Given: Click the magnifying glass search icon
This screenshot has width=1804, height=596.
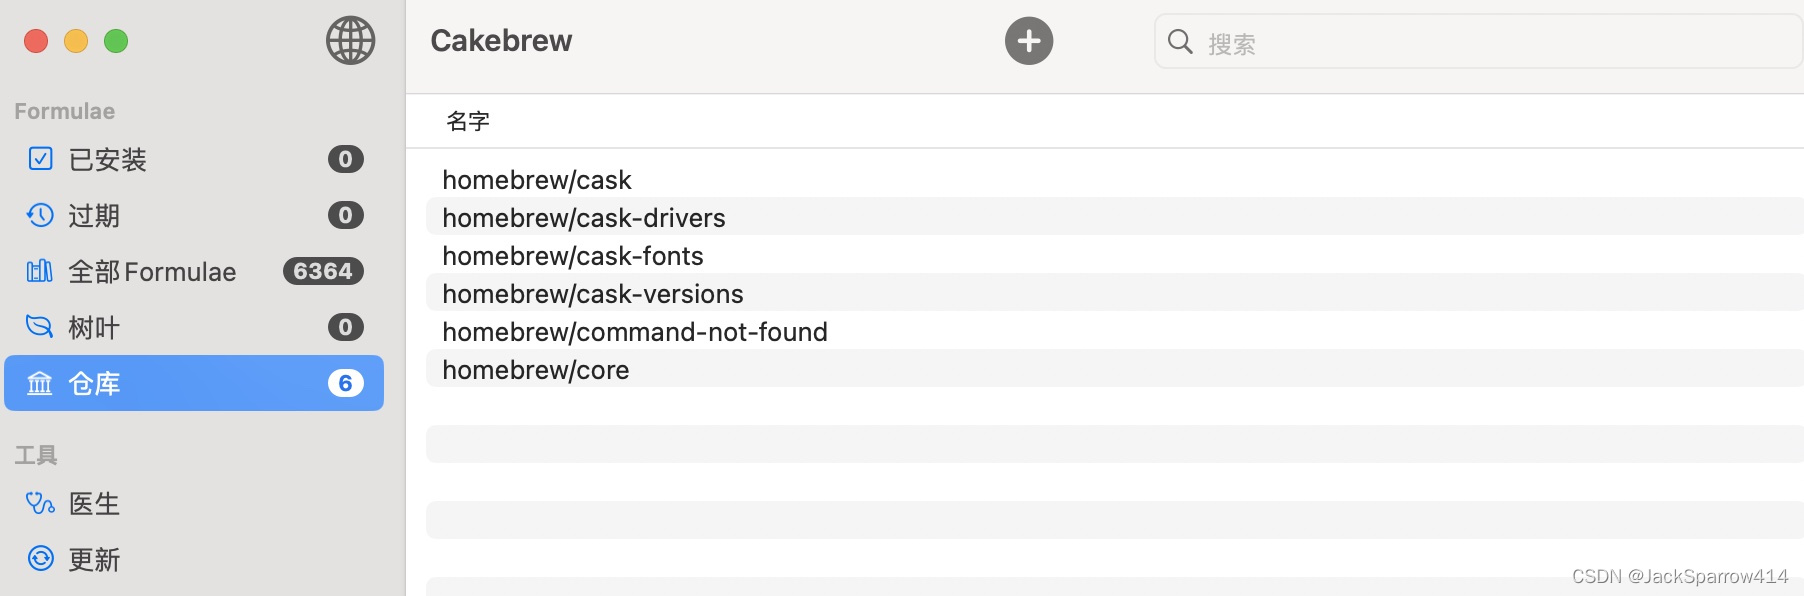Looking at the screenshot, I should point(1180,42).
